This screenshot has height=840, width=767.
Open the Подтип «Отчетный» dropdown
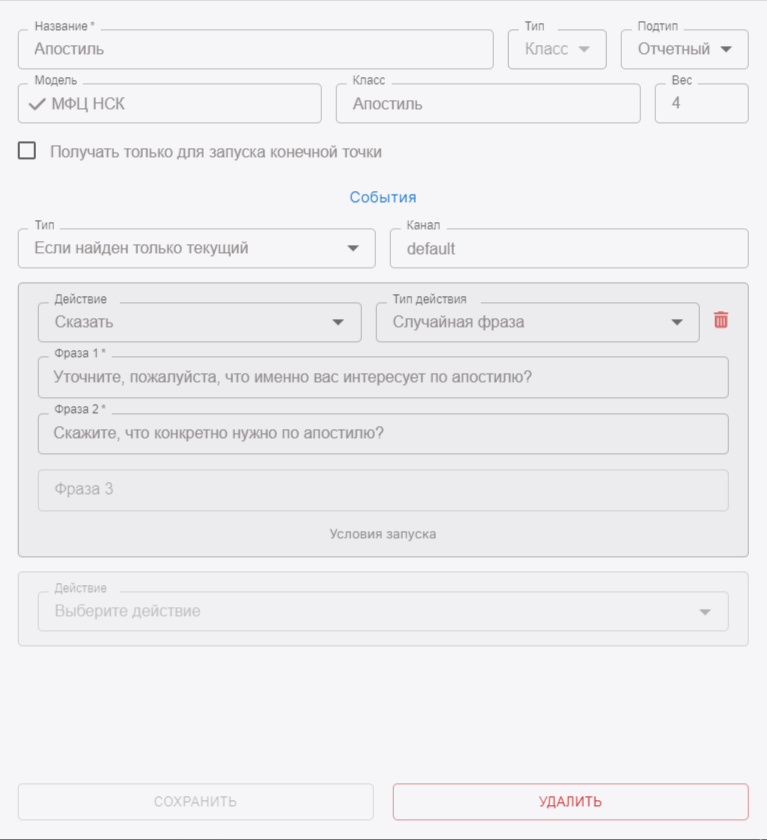click(684, 49)
